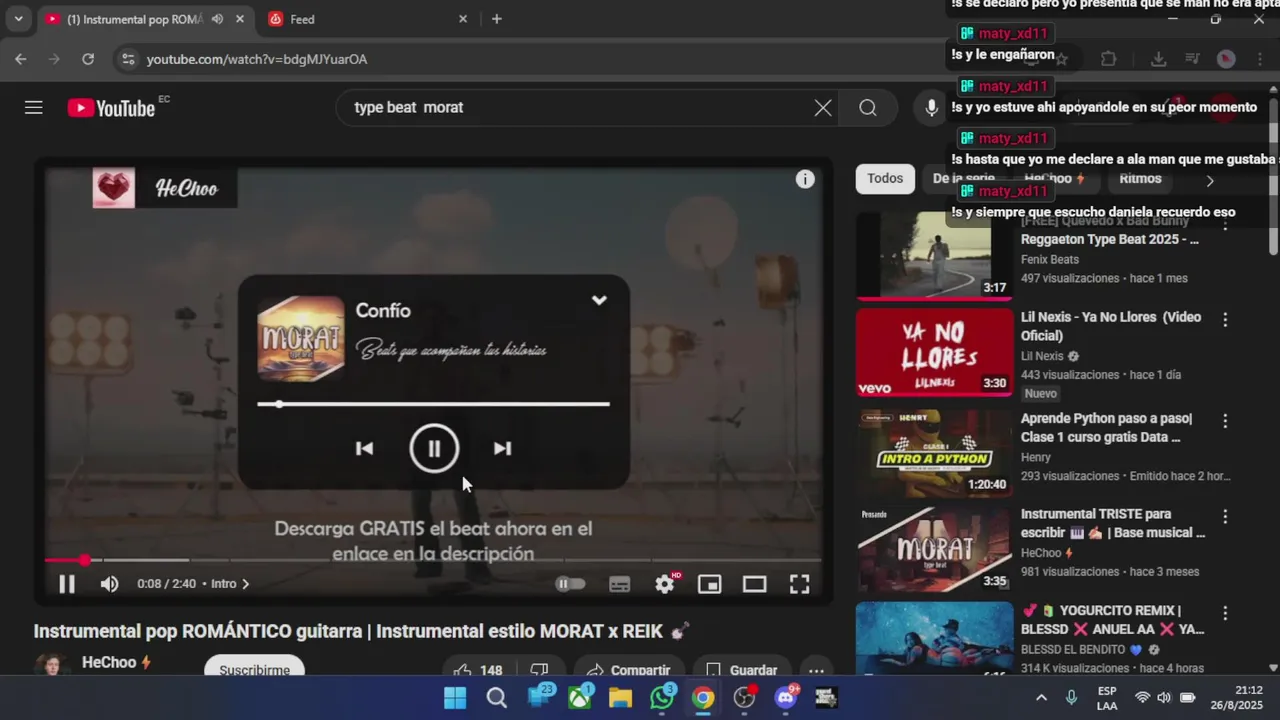Click the MORAT type beat thumbnail
Viewport: 1280px width, 720px height.
[934, 548]
